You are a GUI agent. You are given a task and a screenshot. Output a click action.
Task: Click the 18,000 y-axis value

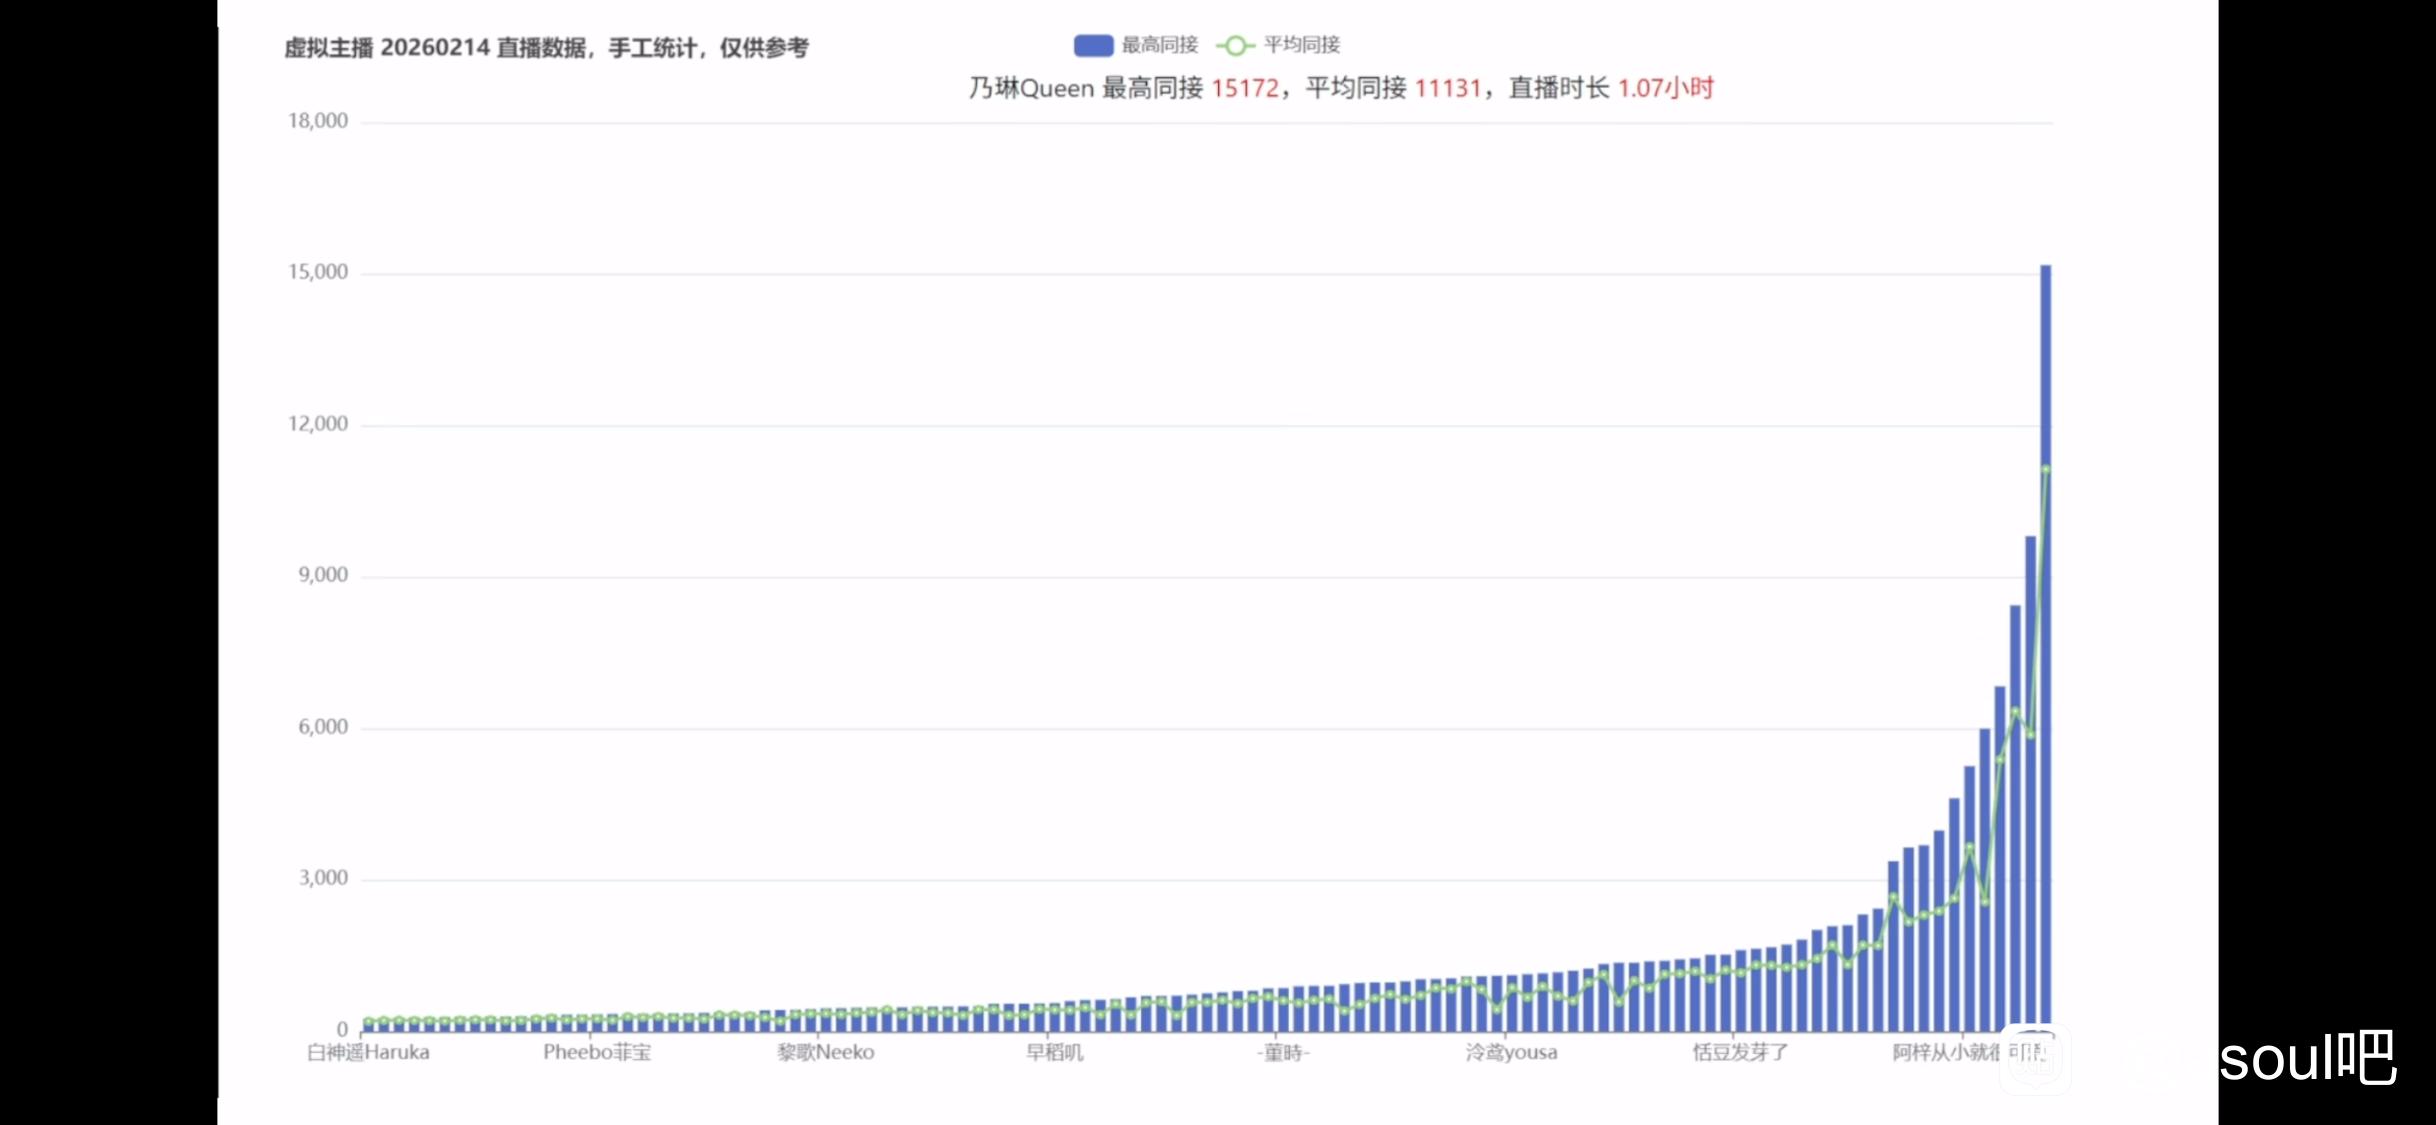(318, 121)
